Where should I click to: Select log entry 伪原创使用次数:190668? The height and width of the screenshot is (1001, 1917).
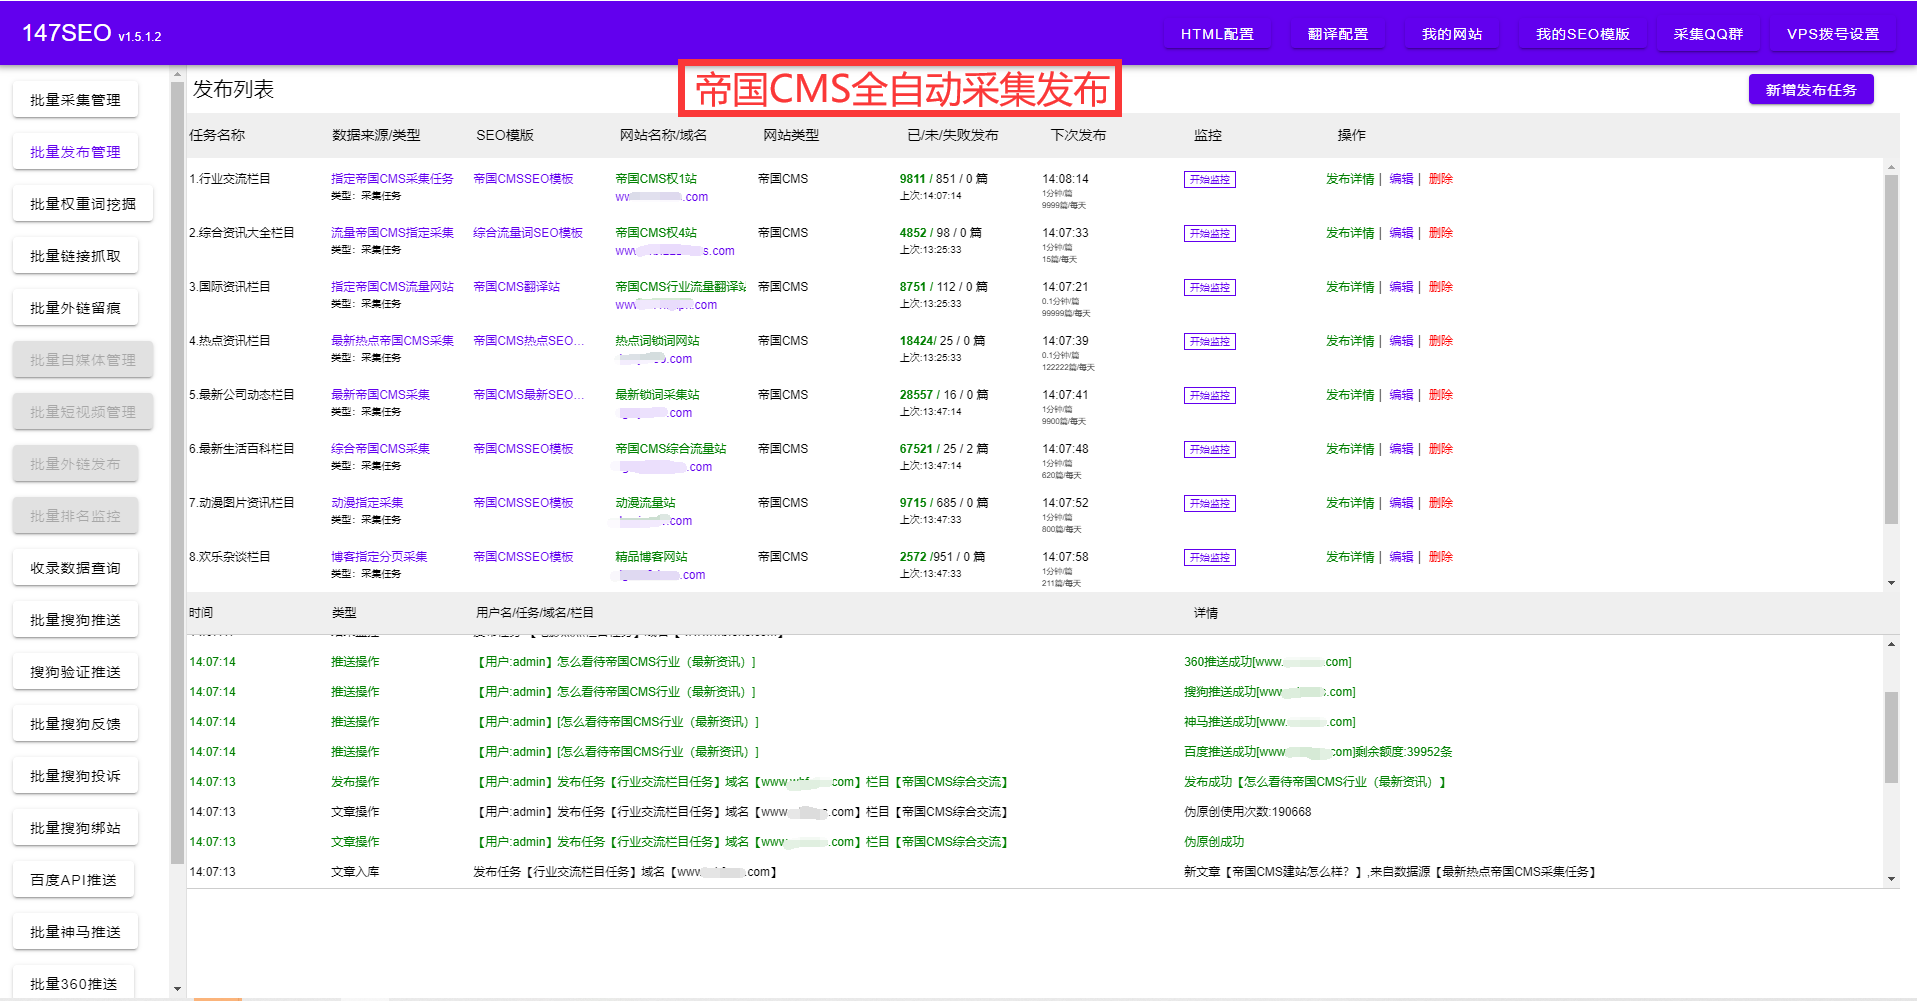pos(1247,812)
